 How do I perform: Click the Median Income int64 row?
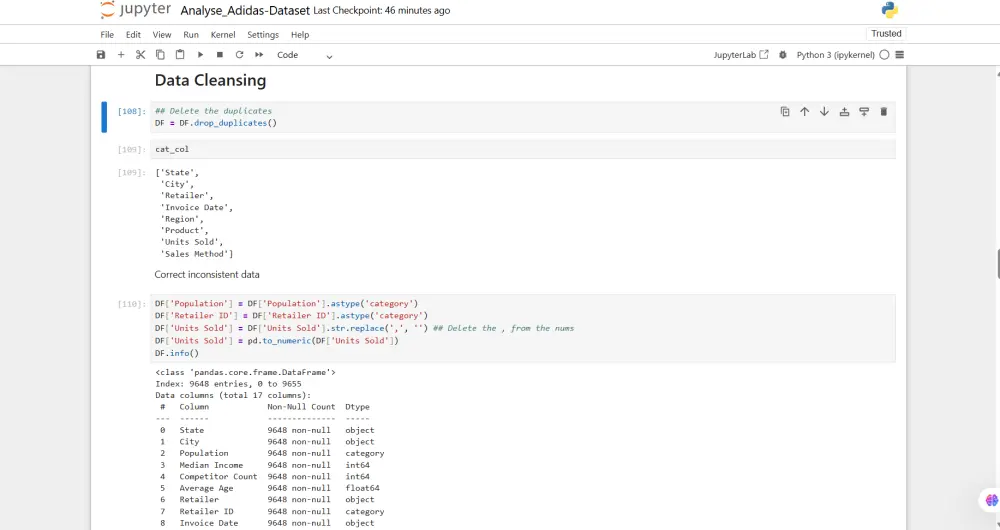pyautogui.click(x=265, y=465)
